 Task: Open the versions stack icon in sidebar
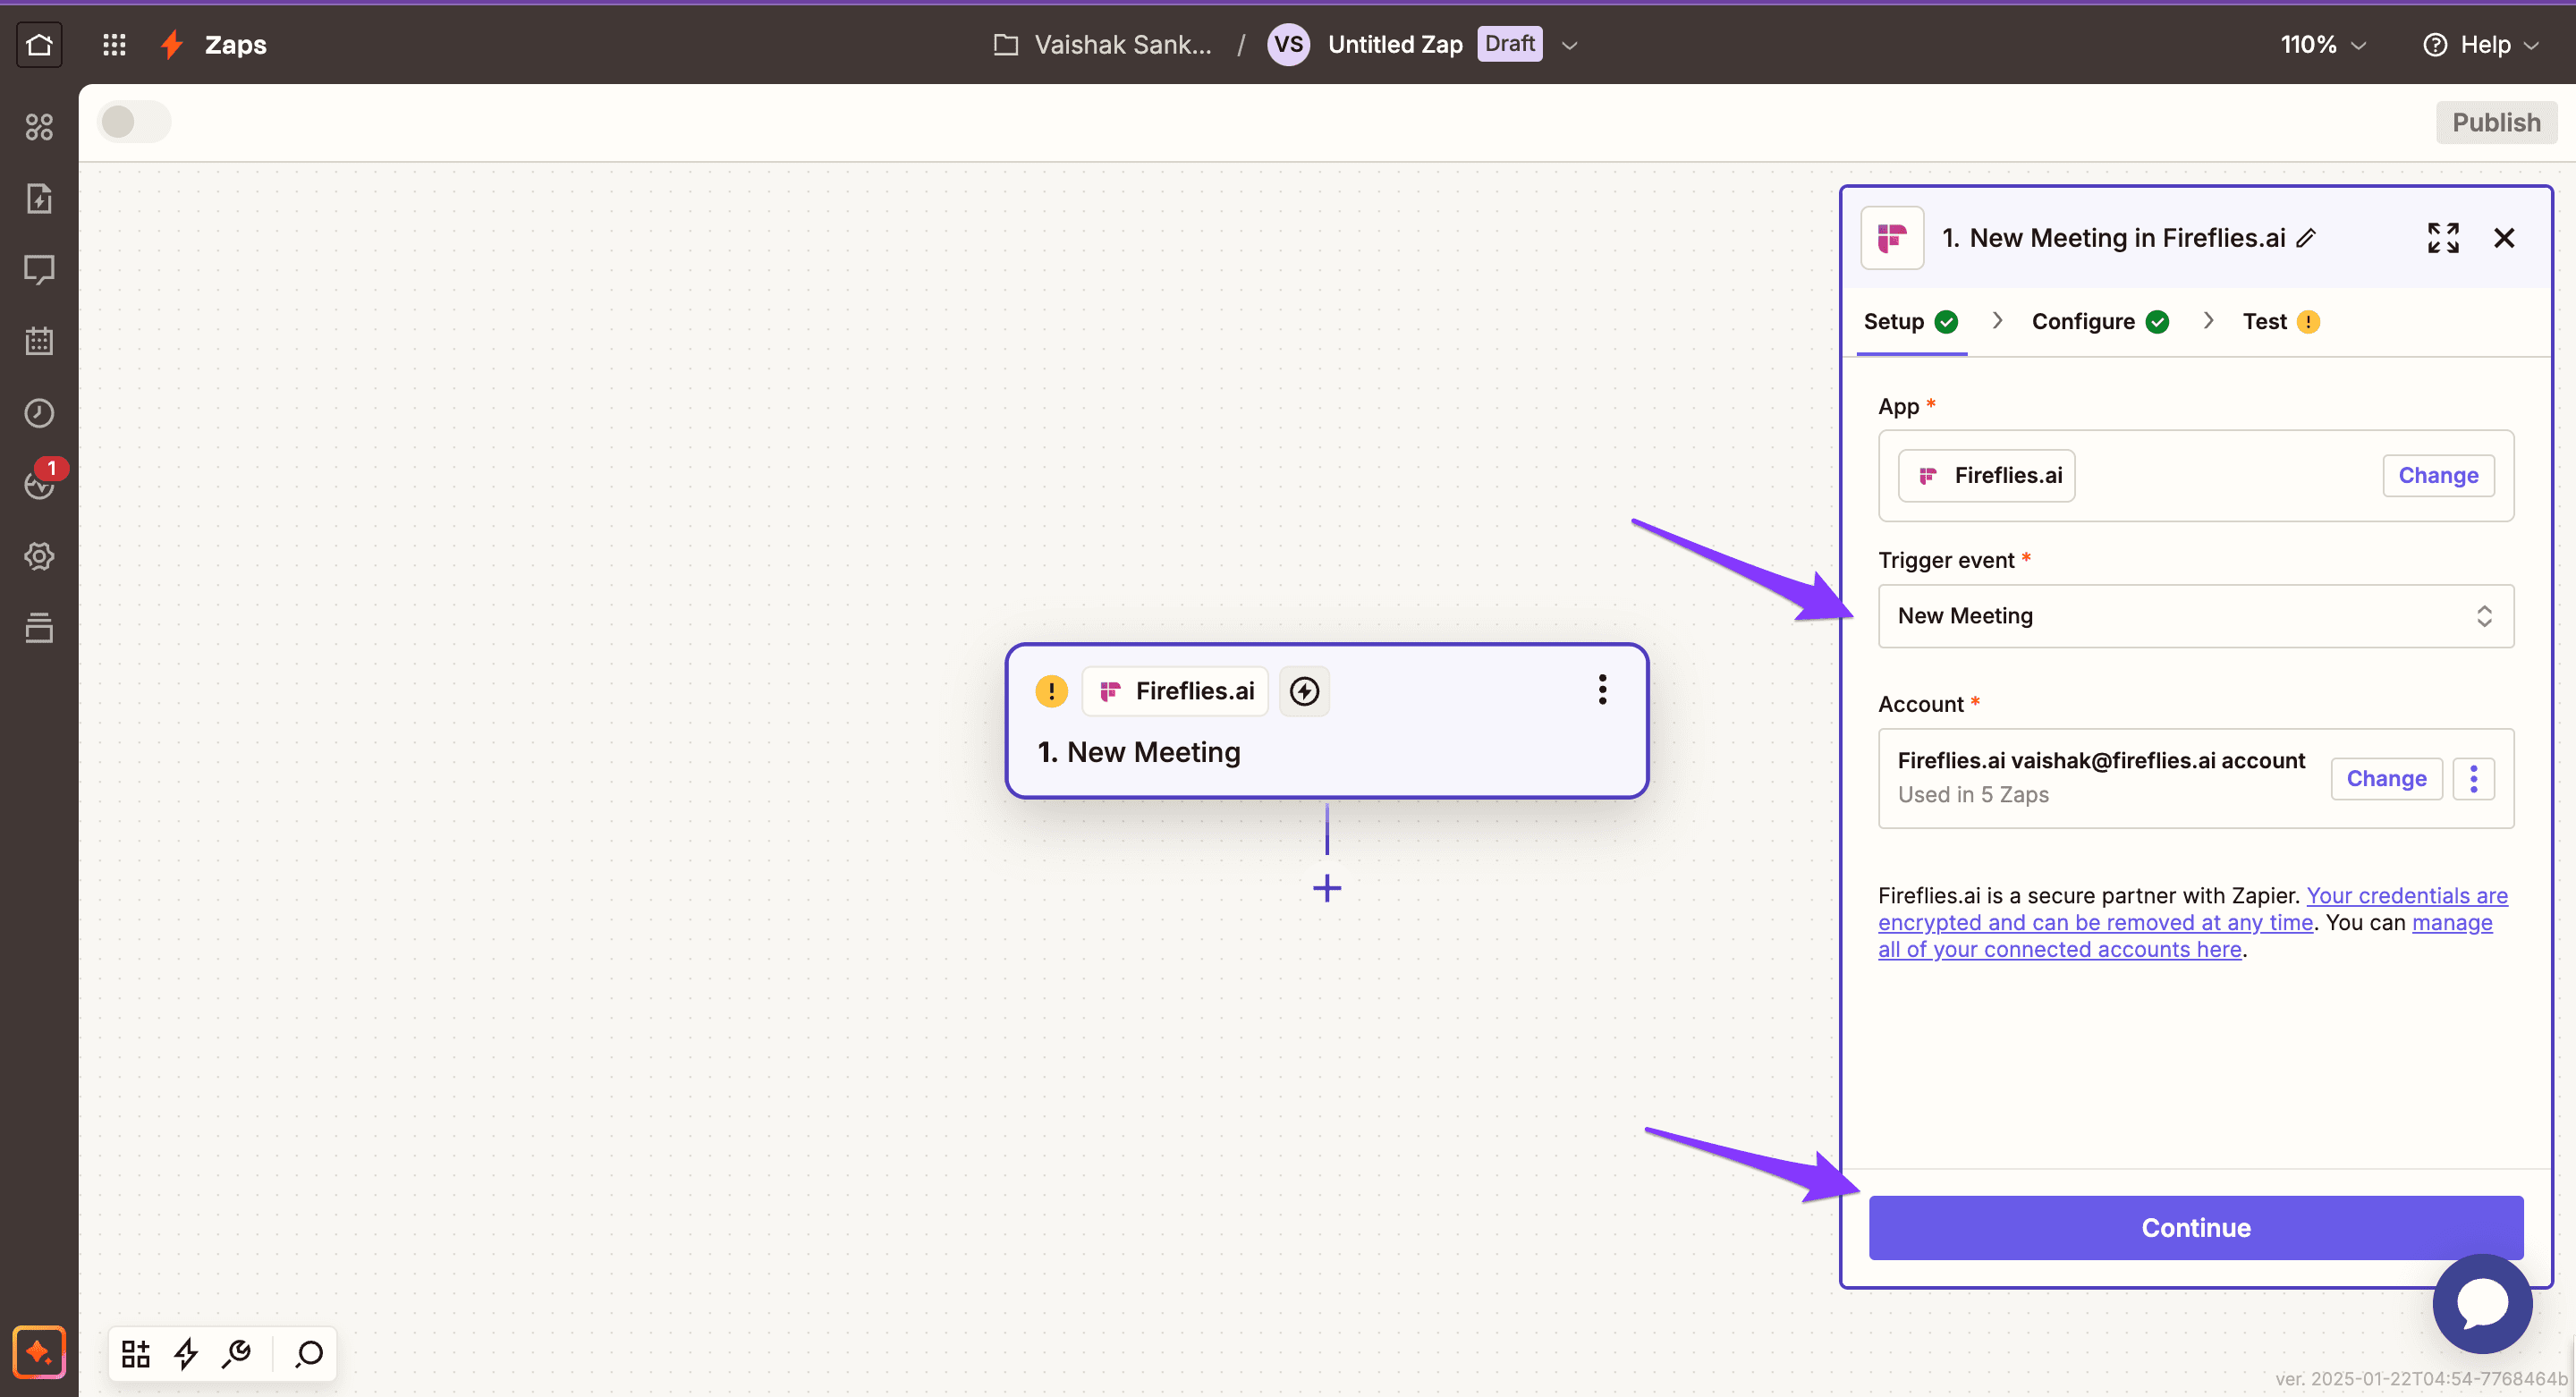tap(39, 628)
